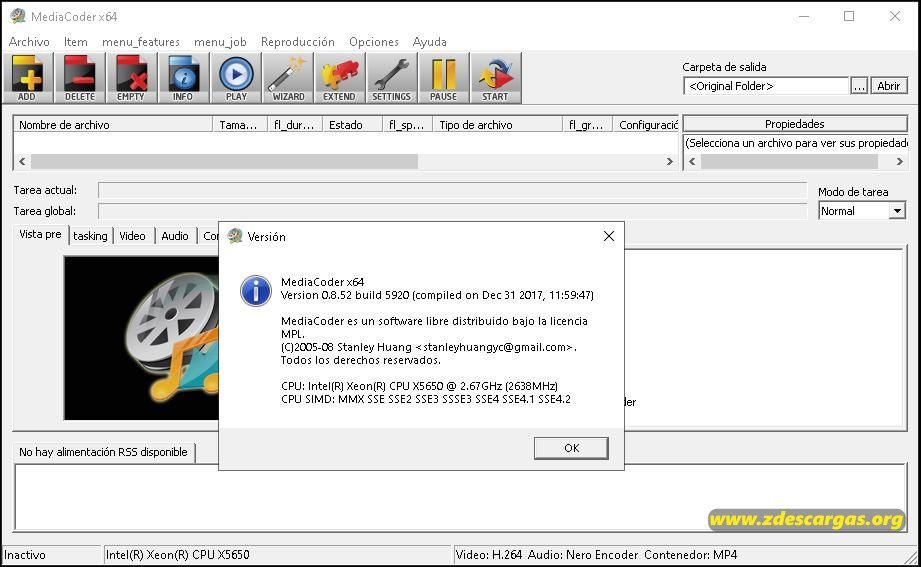Image resolution: width=921 pixels, height=567 pixels.
Task: Click properties panel horizontal scrollbar thumb
Action: [x=789, y=161]
